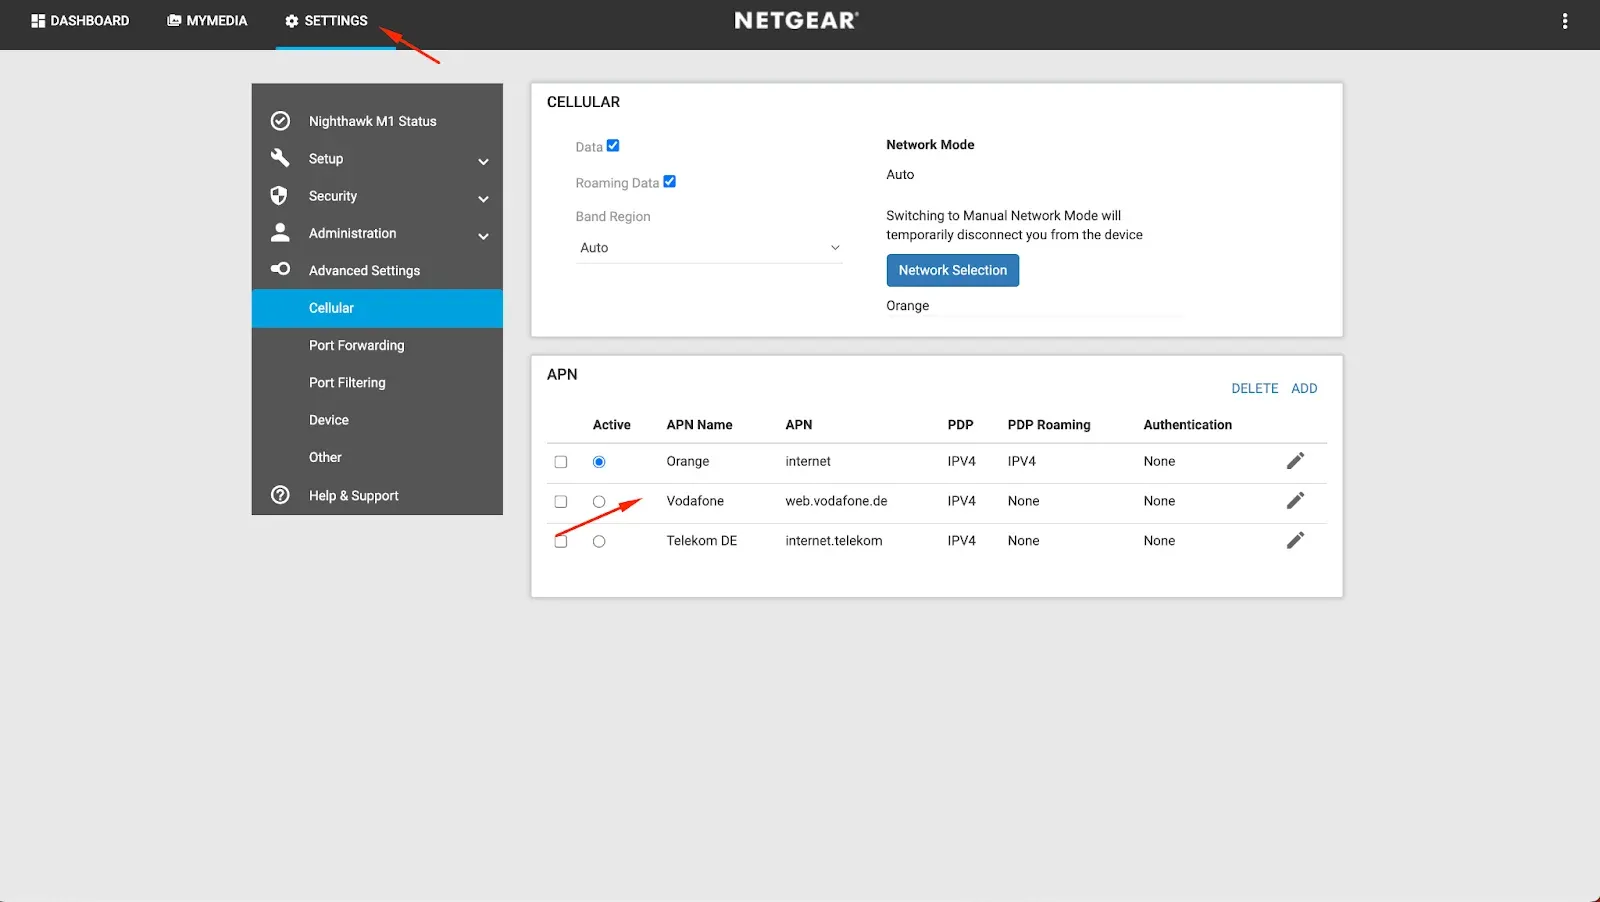Toggle the Roaming Data checkbox
1600x902 pixels.
pos(670,181)
